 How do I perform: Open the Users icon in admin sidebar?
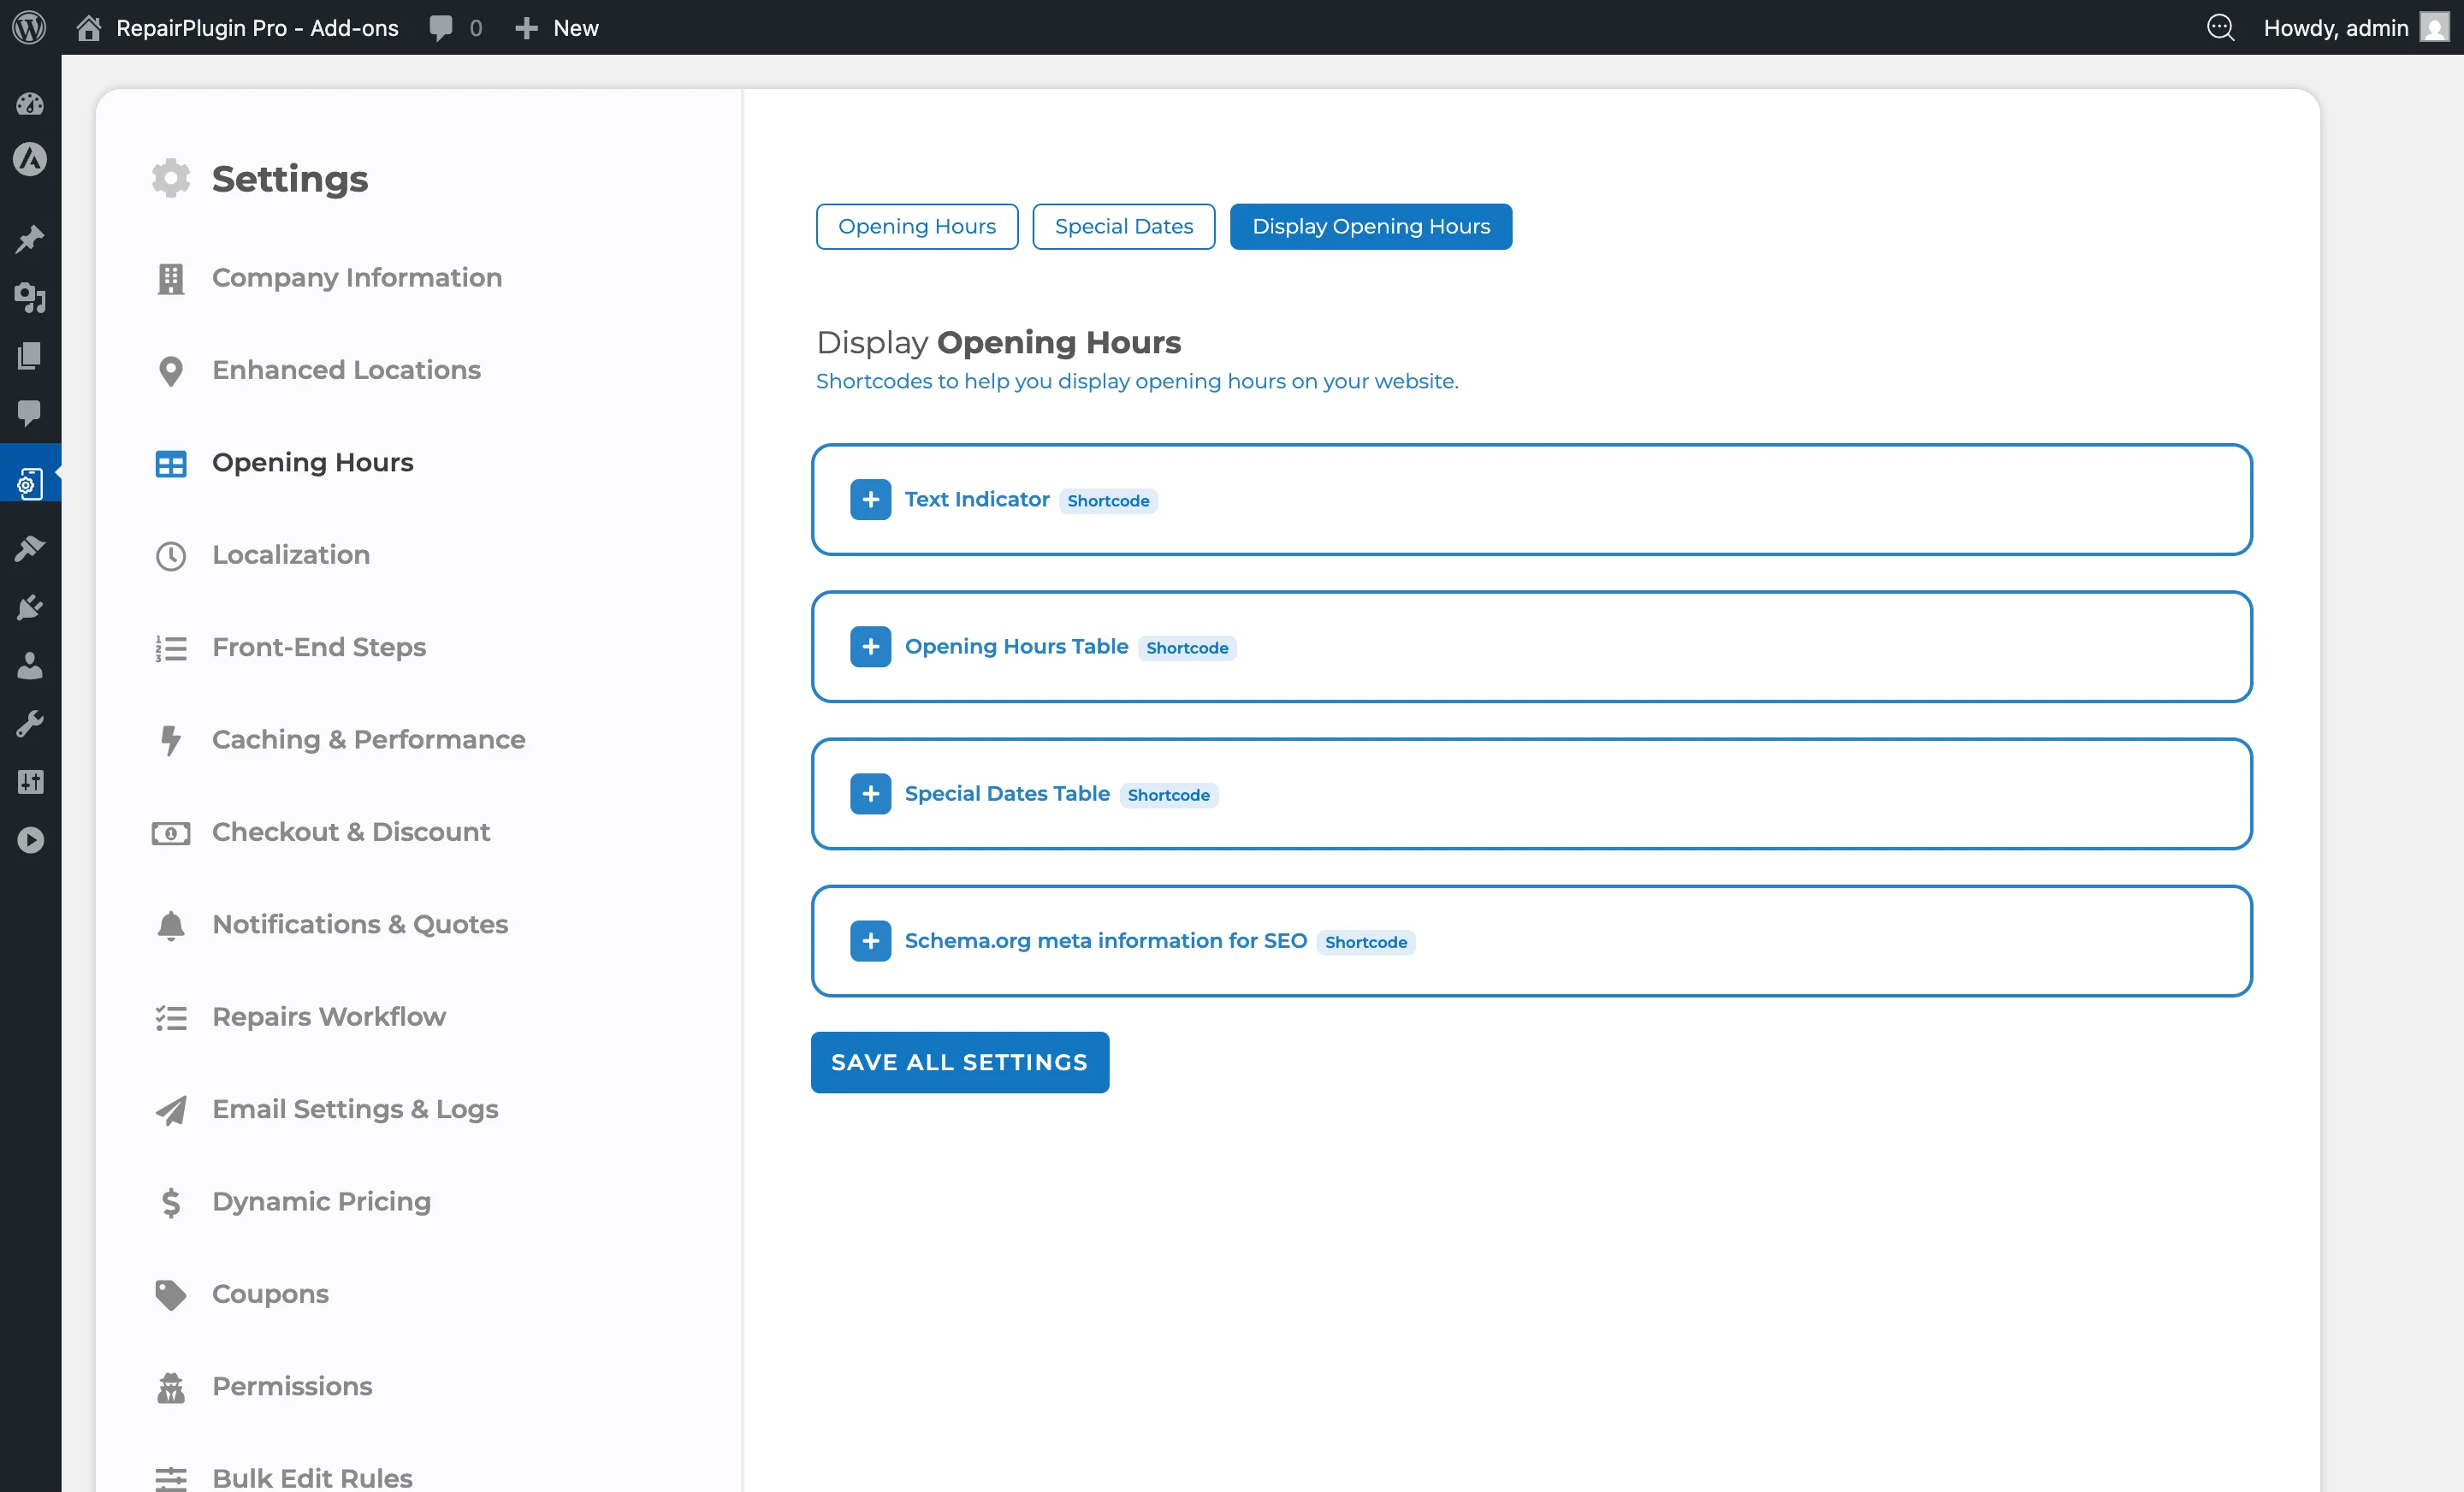coord(30,665)
